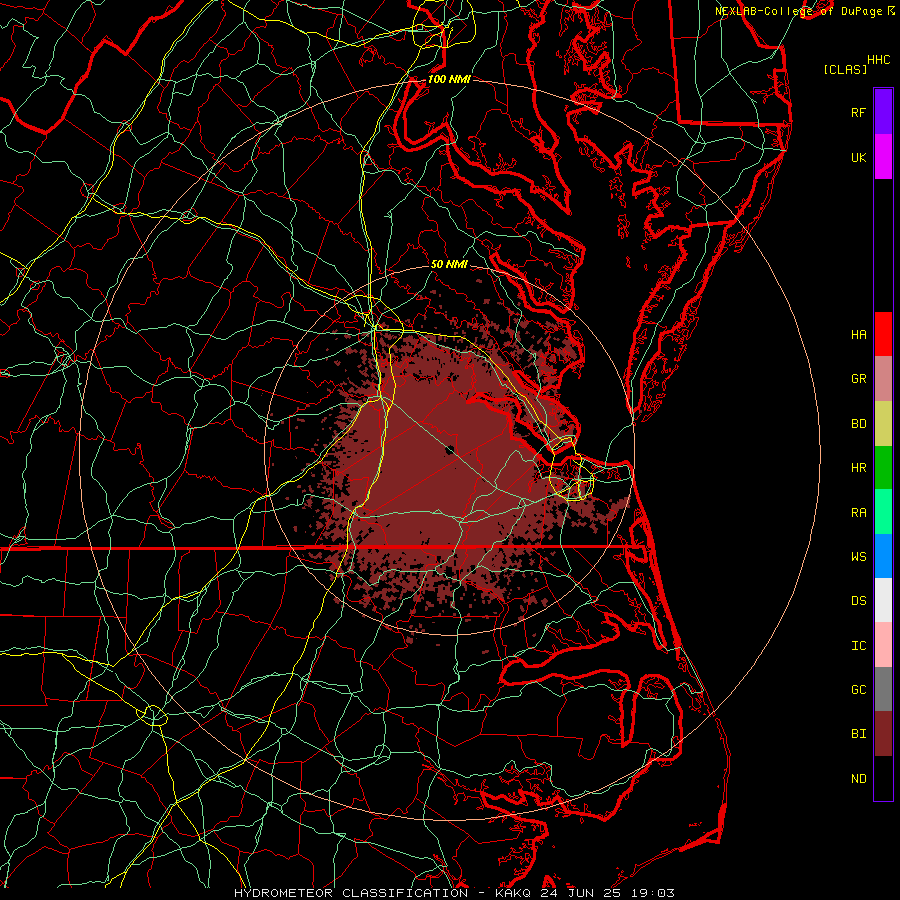
Task: Click the BI brown legend swatch
Action: [x=883, y=734]
